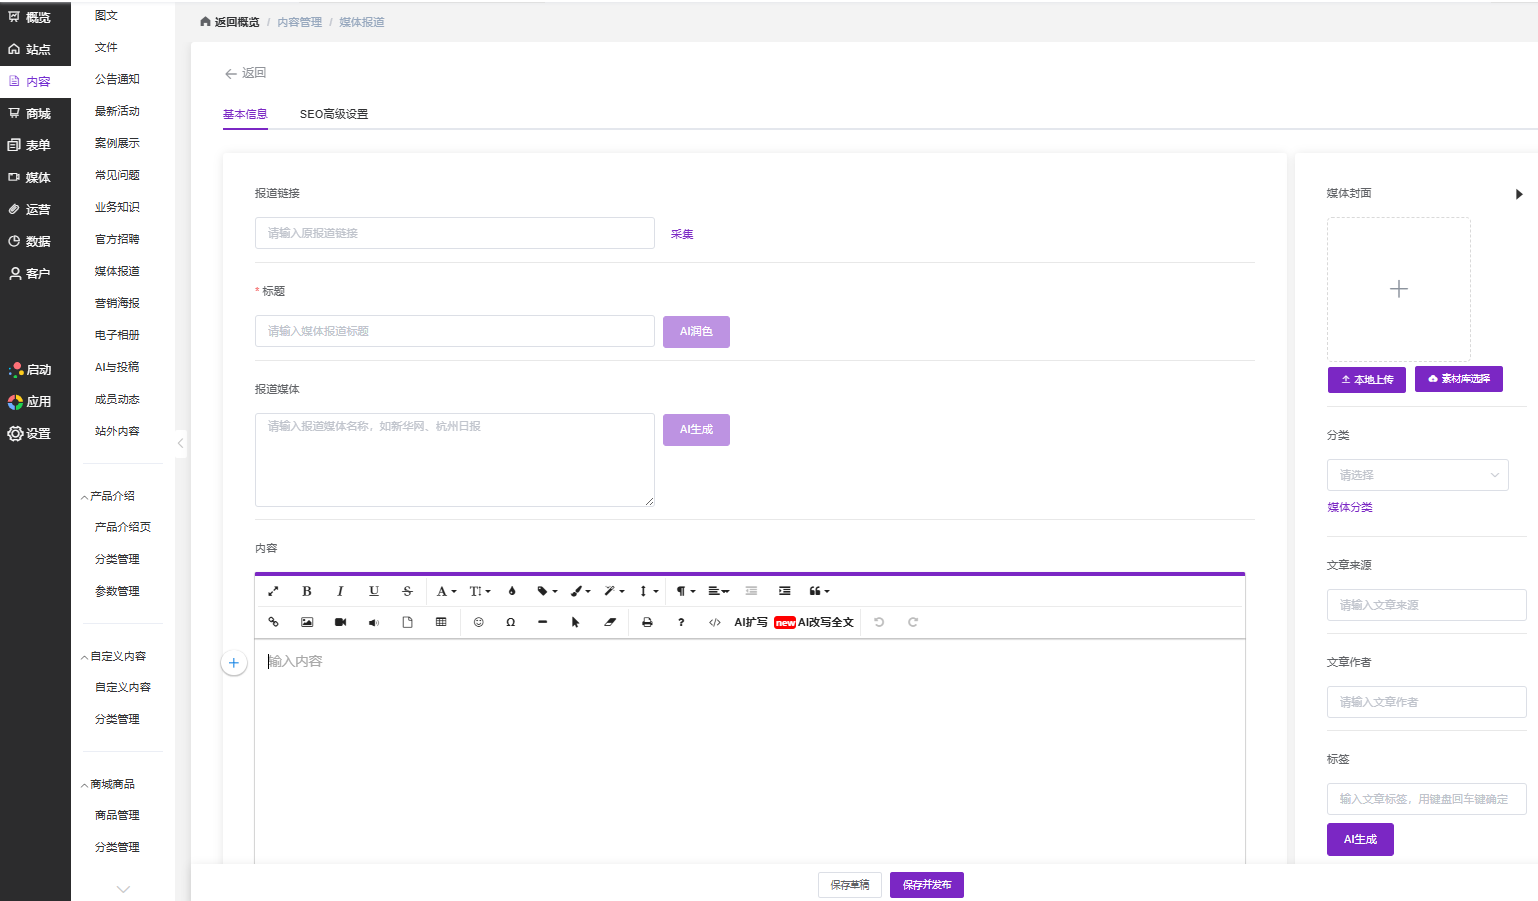Insert a table into the editor
This screenshot has width=1538, height=901.
(x=441, y=622)
